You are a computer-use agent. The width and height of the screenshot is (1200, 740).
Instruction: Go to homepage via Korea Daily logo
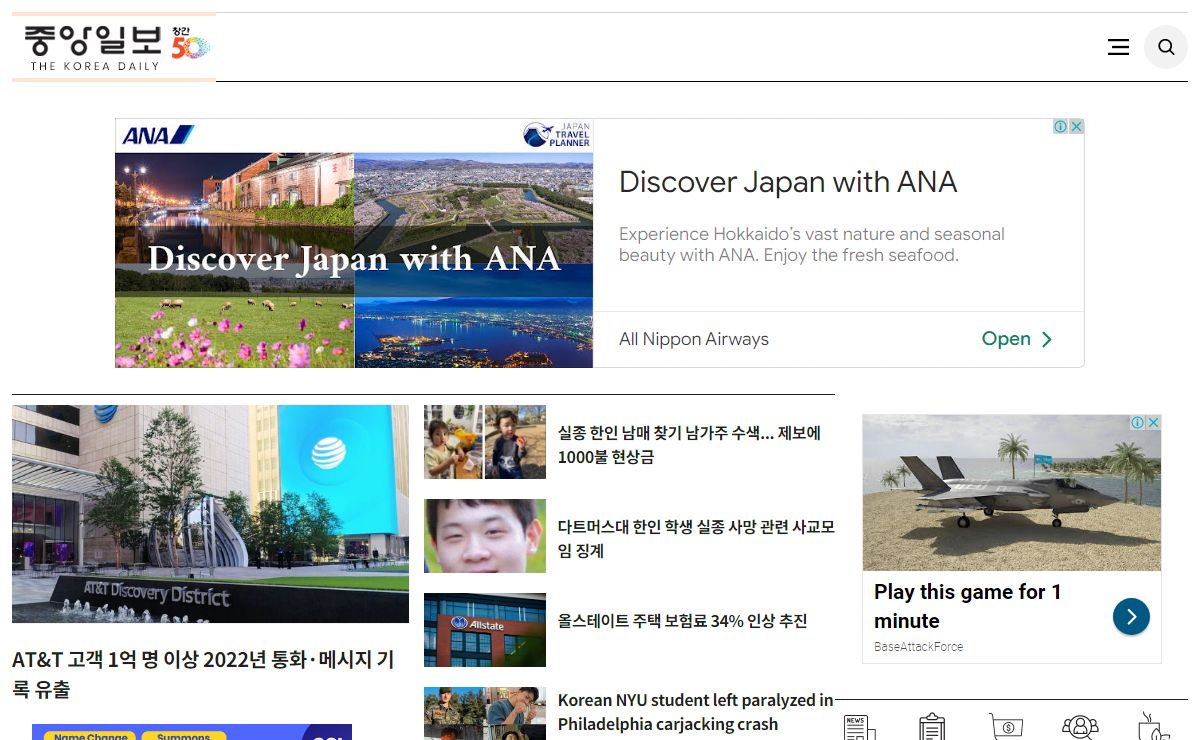click(x=114, y=47)
